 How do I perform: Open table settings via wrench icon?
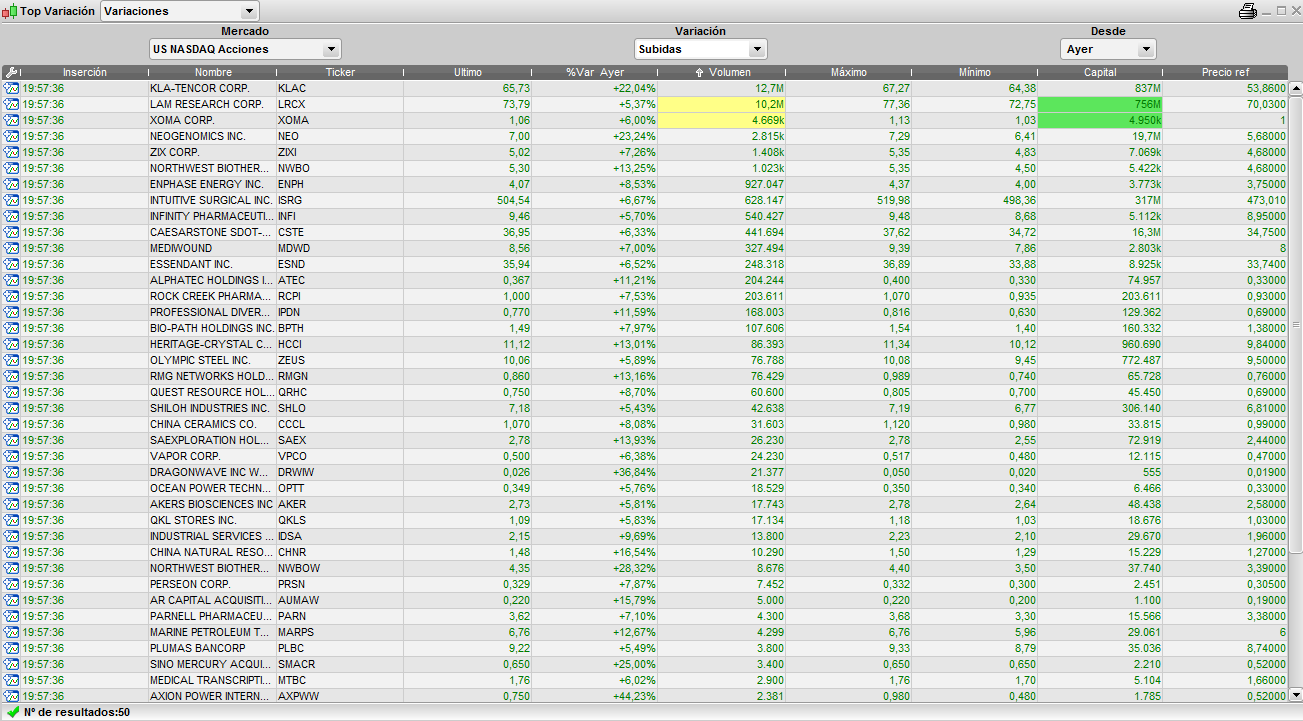click(x=11, y=72)
